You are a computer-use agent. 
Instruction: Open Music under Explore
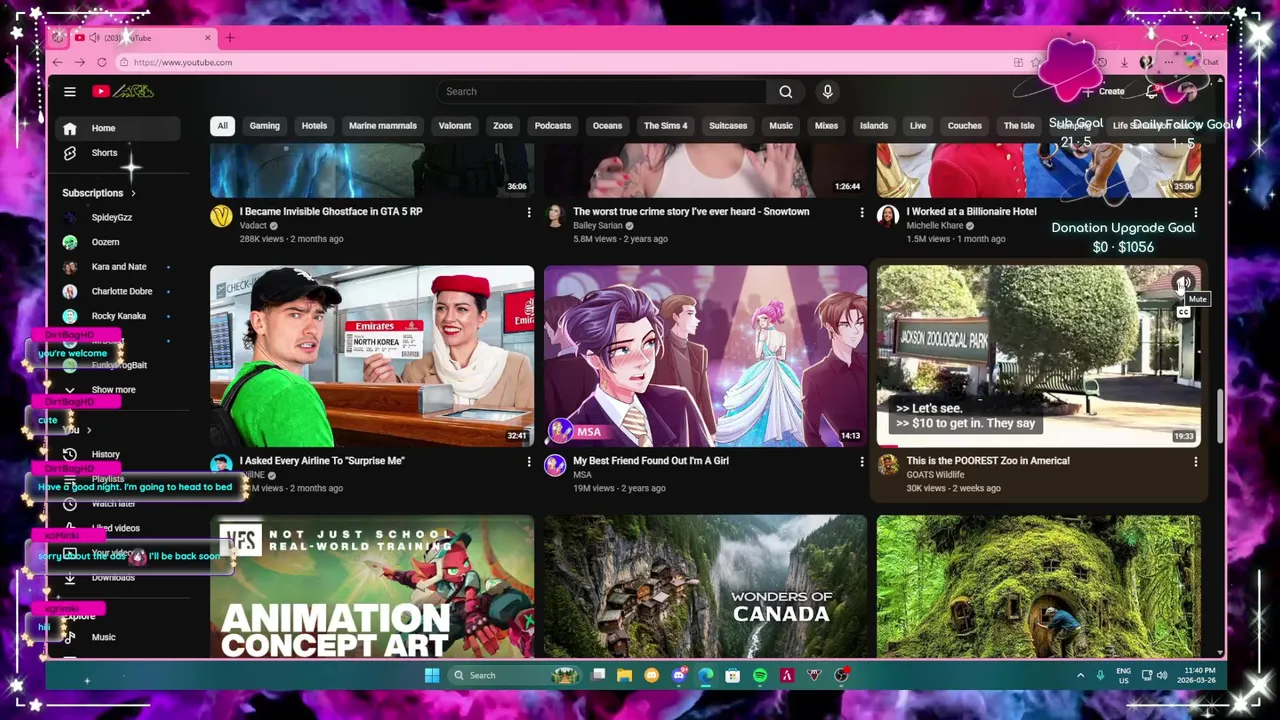point(120,637)
